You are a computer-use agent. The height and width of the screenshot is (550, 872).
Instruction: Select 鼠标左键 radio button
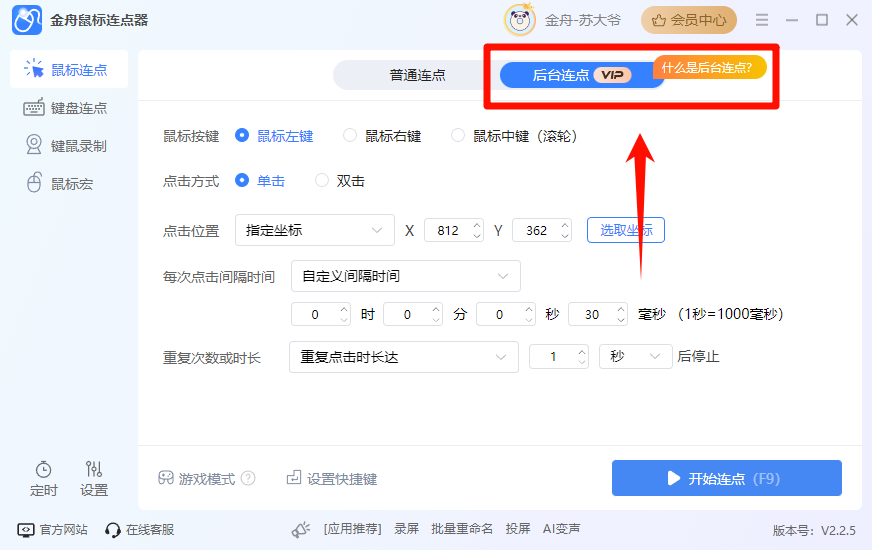pos(242,135)
